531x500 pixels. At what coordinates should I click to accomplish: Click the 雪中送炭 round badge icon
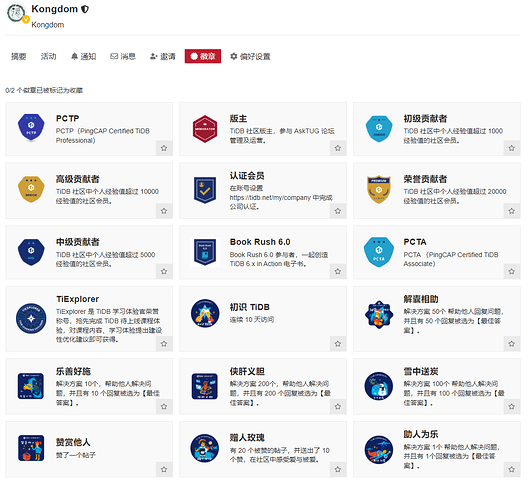click(379, 386)
